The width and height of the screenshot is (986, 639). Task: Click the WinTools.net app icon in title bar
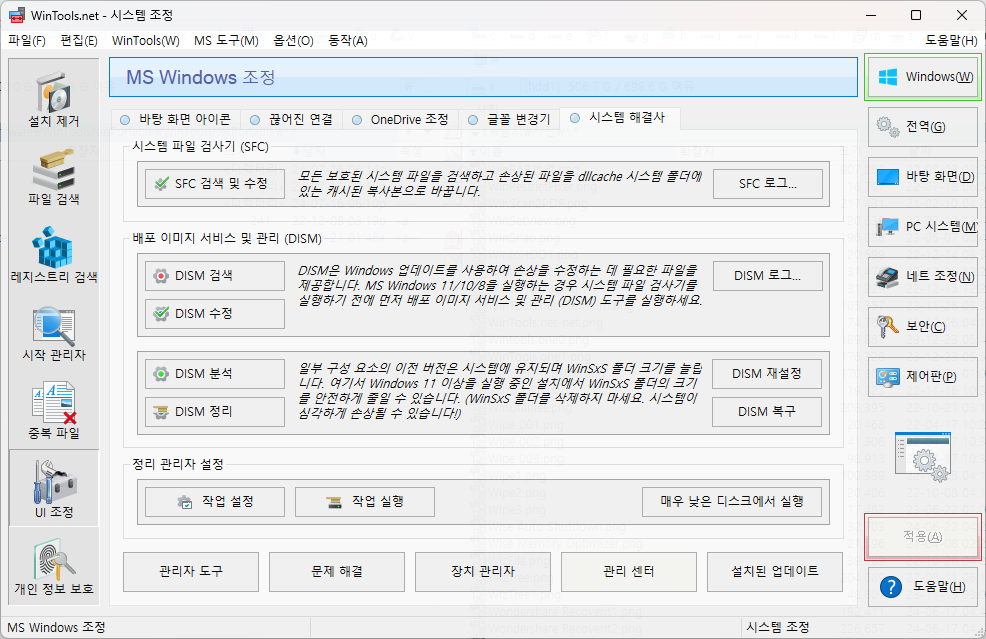[x=17, y=15]
